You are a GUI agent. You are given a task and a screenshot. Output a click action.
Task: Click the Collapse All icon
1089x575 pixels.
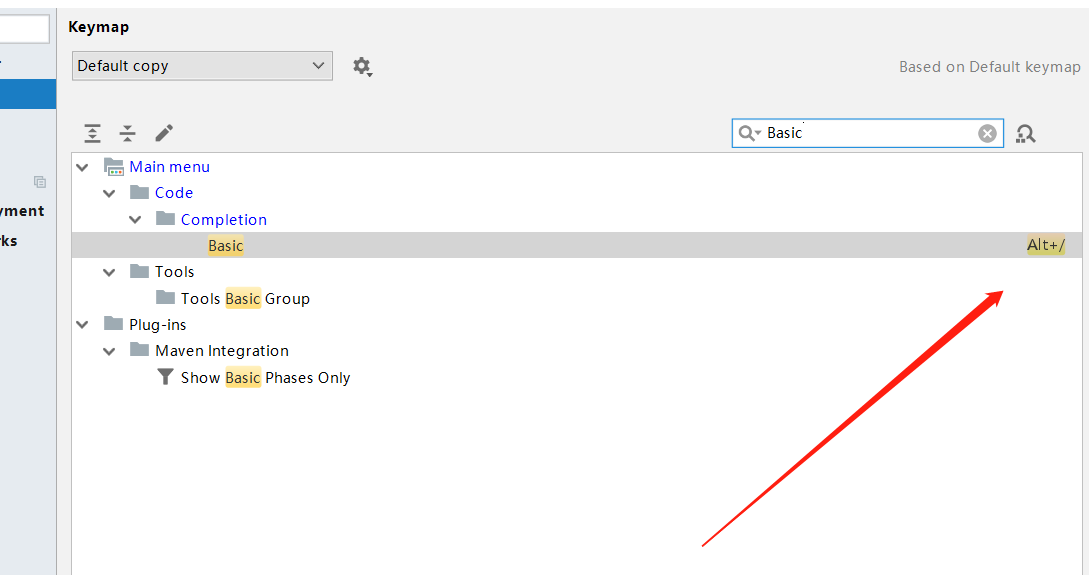pyautogui.click(x=128, y=133)
